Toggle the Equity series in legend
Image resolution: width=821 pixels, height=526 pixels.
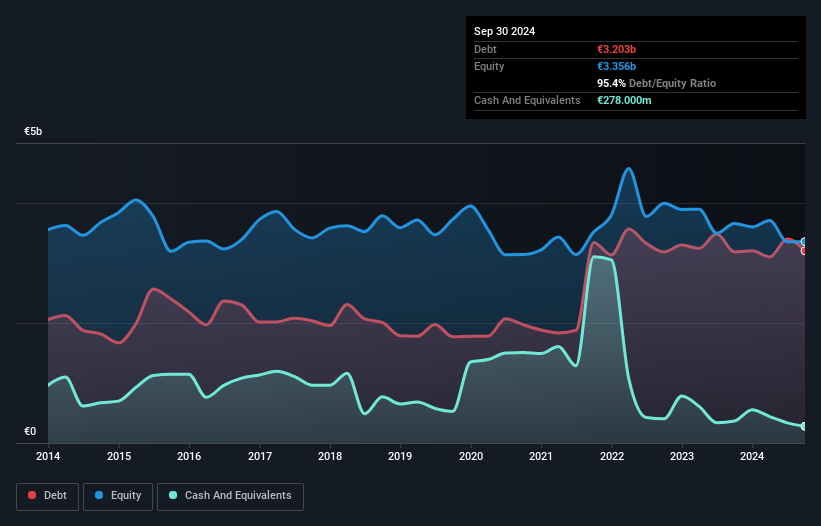pyautogui.click(x=118, y=496)
